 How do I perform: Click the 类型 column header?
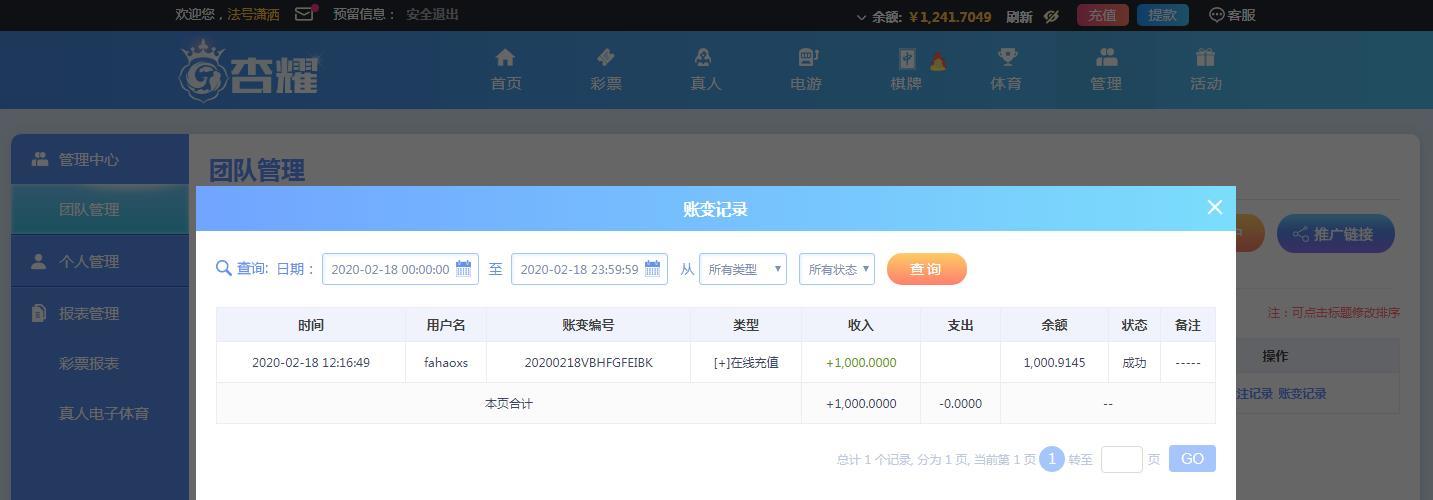(x=746, y=325)
